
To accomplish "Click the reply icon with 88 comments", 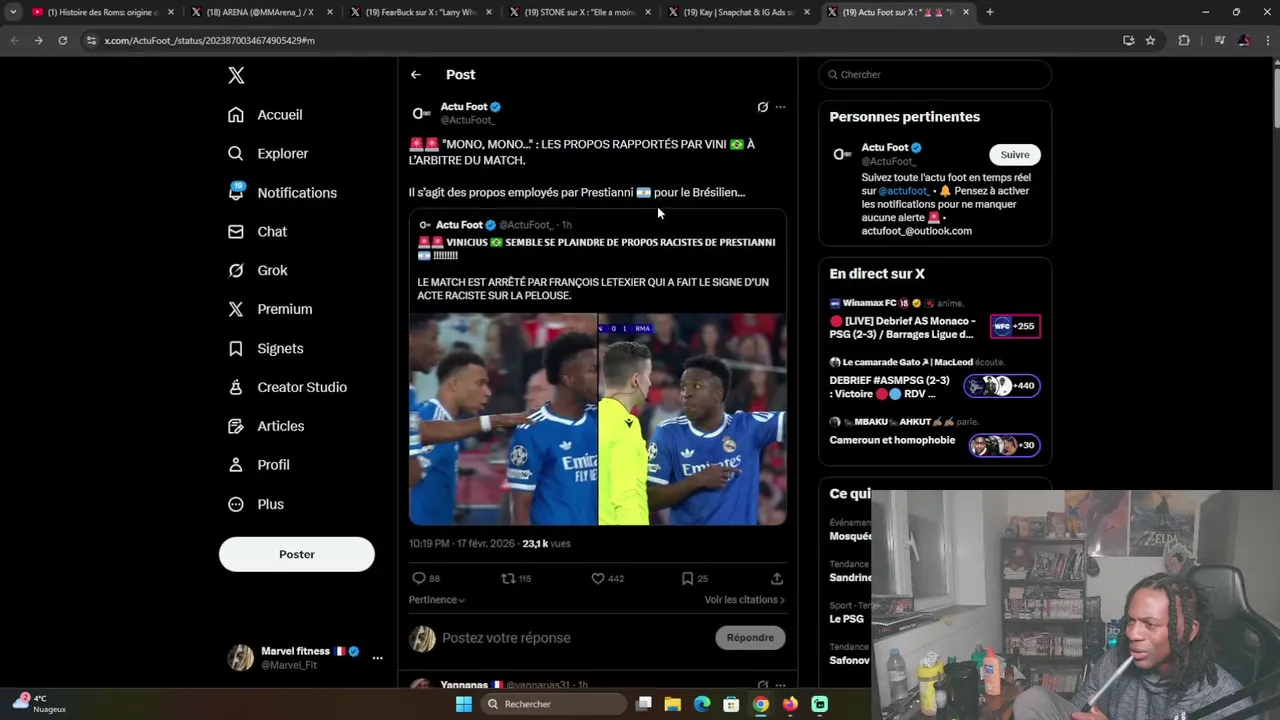I will tap(426, 578).
